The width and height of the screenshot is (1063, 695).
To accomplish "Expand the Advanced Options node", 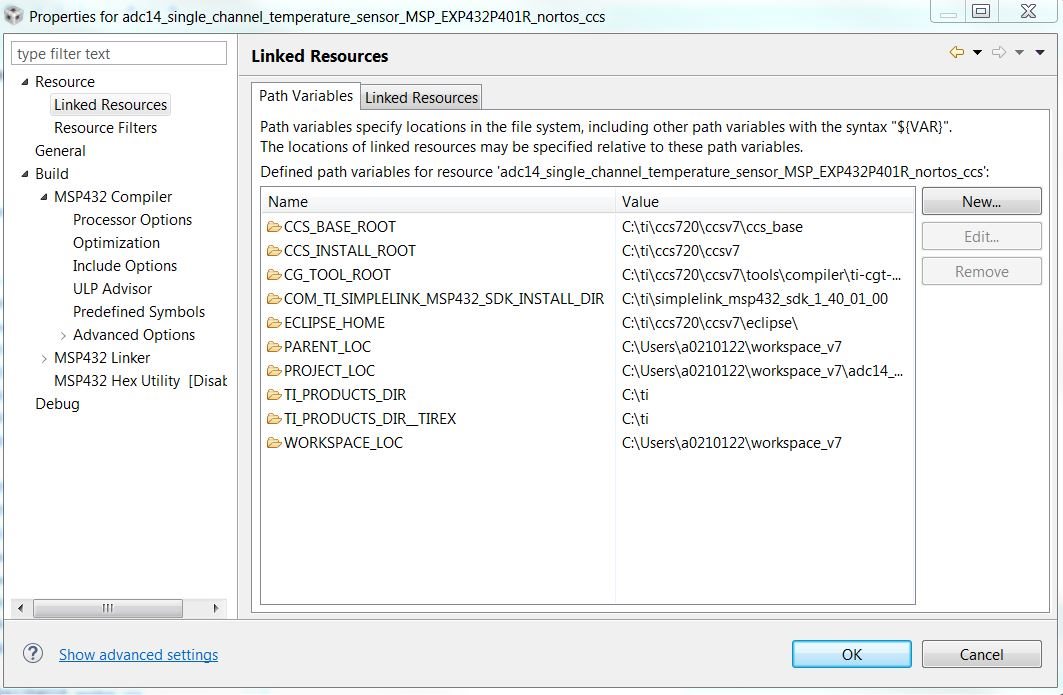I will pyautogui.click(x=63, y=335).
